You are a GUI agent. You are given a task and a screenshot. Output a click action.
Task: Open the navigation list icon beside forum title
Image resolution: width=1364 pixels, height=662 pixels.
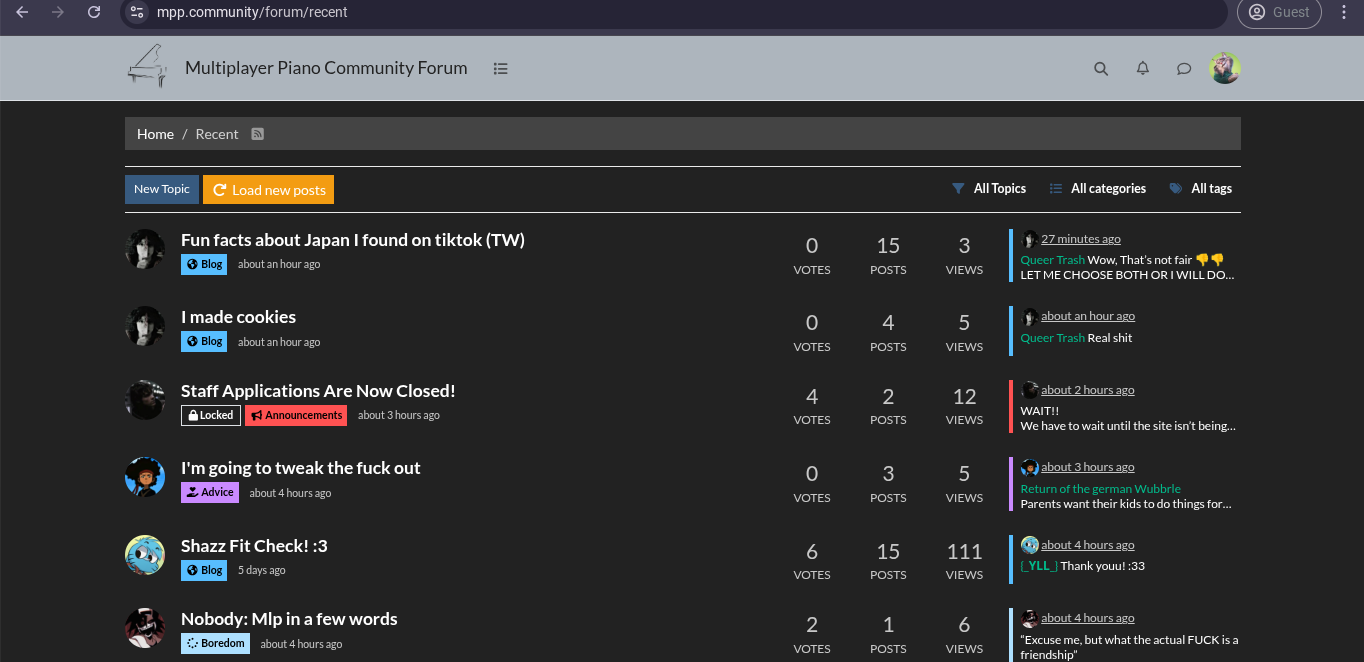pos(500,69)
